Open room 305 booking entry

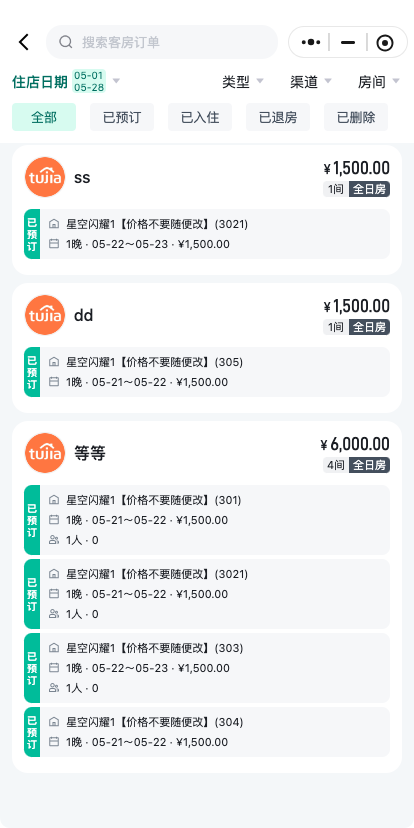[x=207, y=372]
